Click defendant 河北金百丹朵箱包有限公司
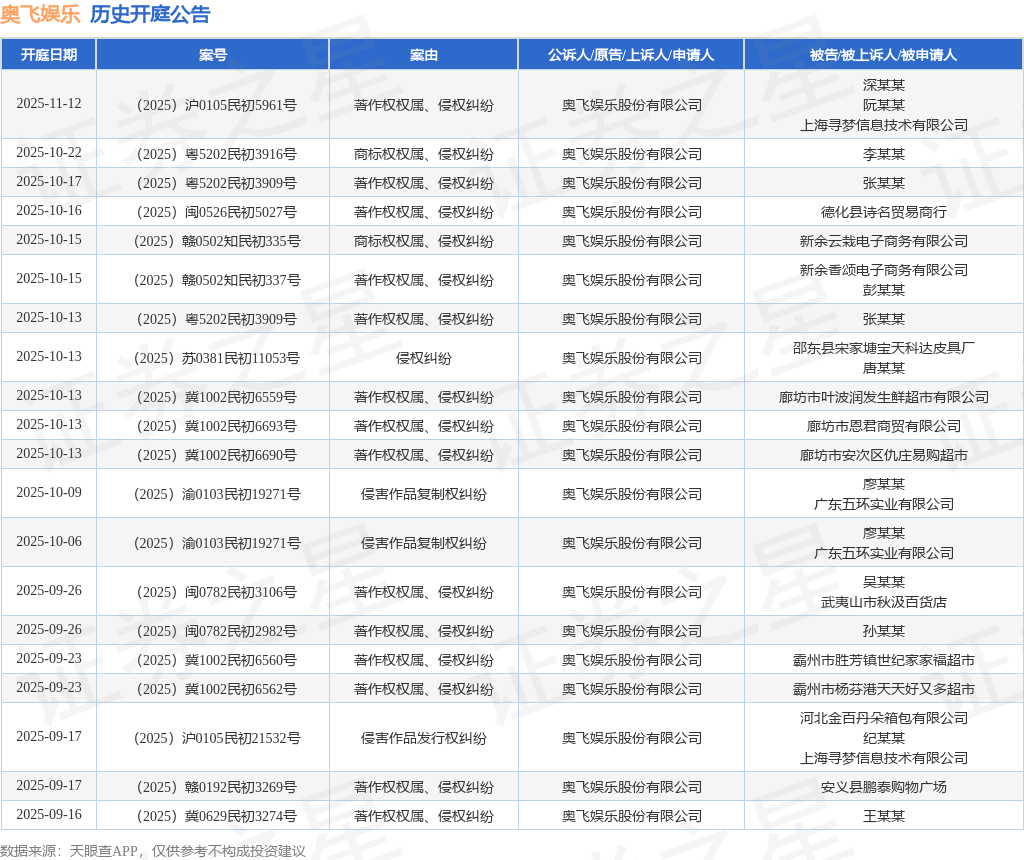The width and height of the screenshot is (1024, 860). [x=884, y=718]
